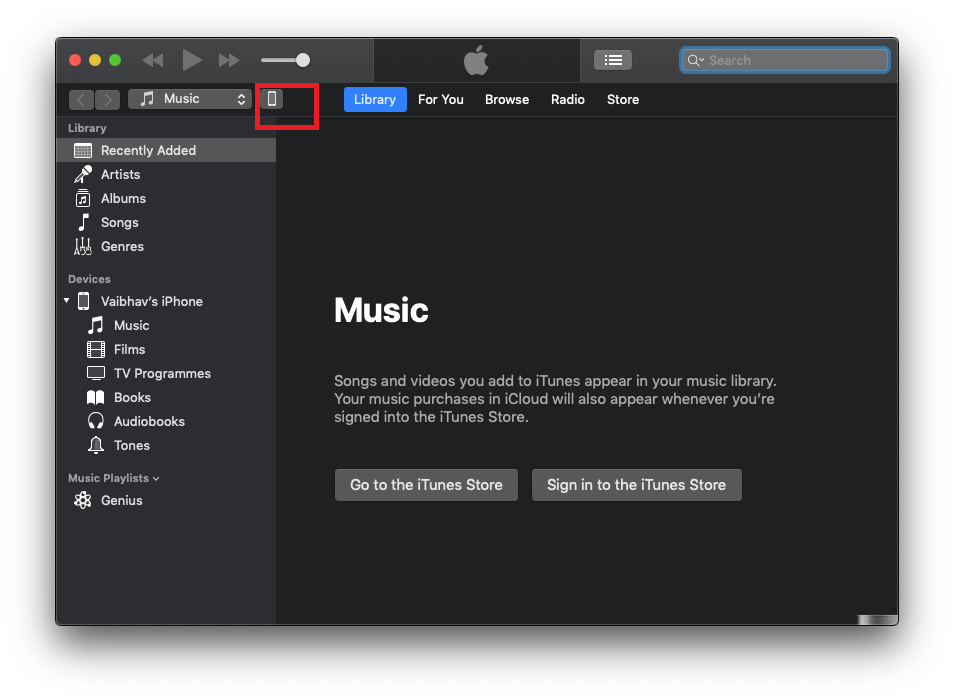Click the Films filmstrip icon

(96, 349)
